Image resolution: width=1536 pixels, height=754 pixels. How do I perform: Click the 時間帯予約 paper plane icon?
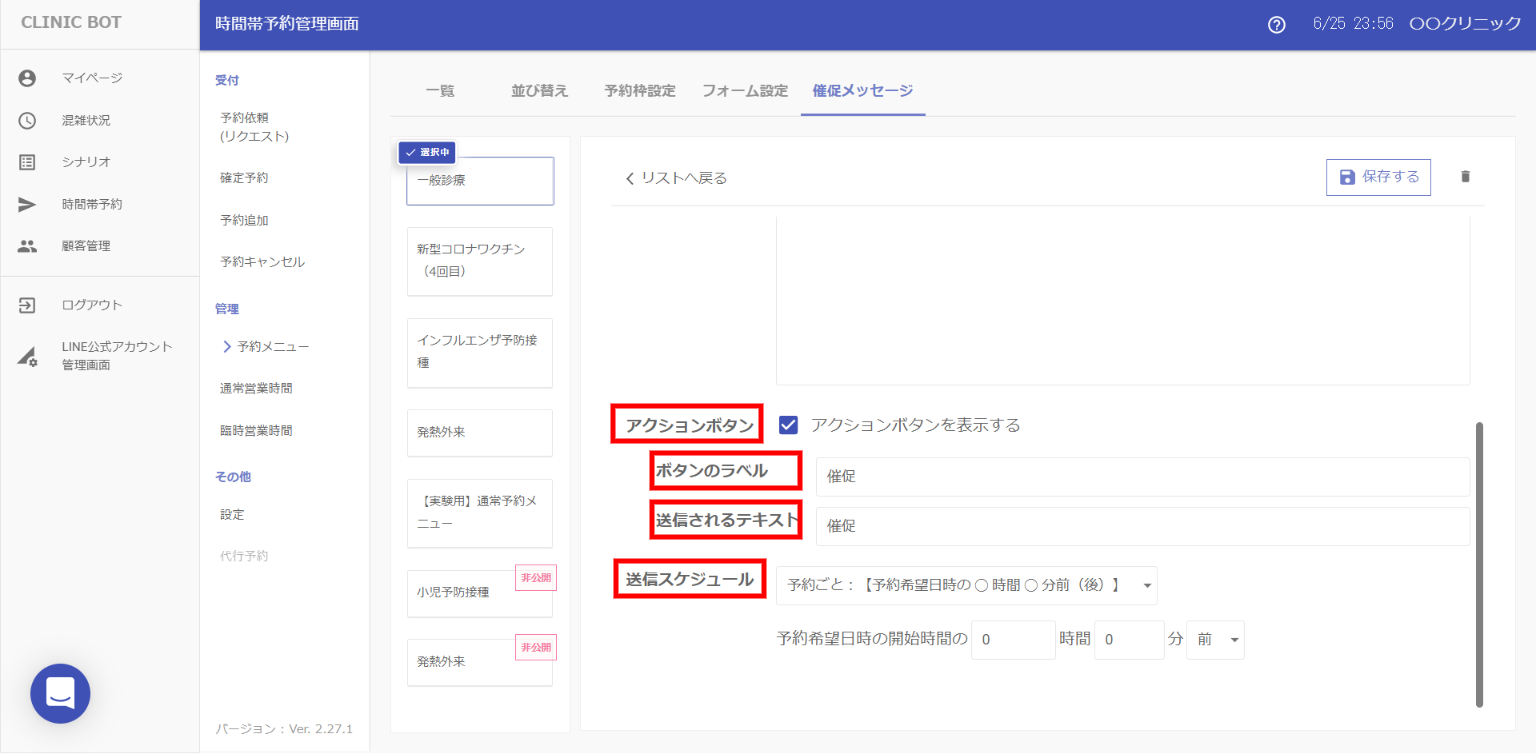coord(27,204)
